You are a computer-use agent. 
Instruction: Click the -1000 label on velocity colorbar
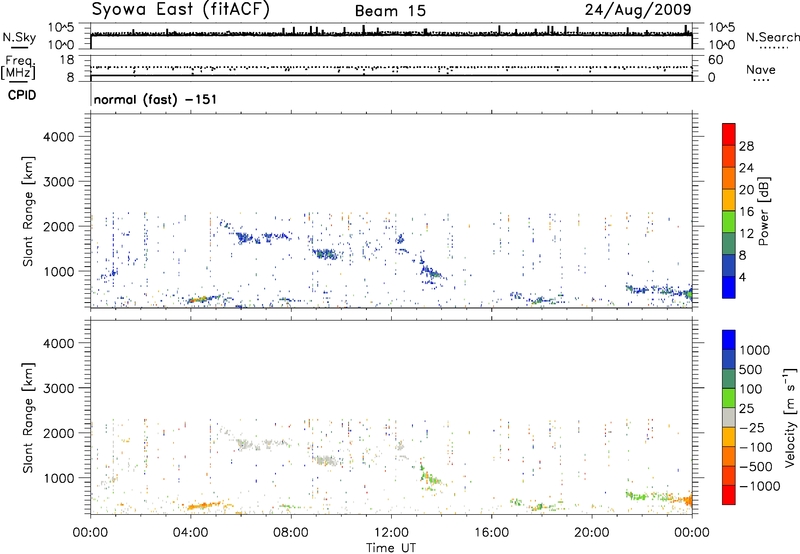tap(760, 486)
